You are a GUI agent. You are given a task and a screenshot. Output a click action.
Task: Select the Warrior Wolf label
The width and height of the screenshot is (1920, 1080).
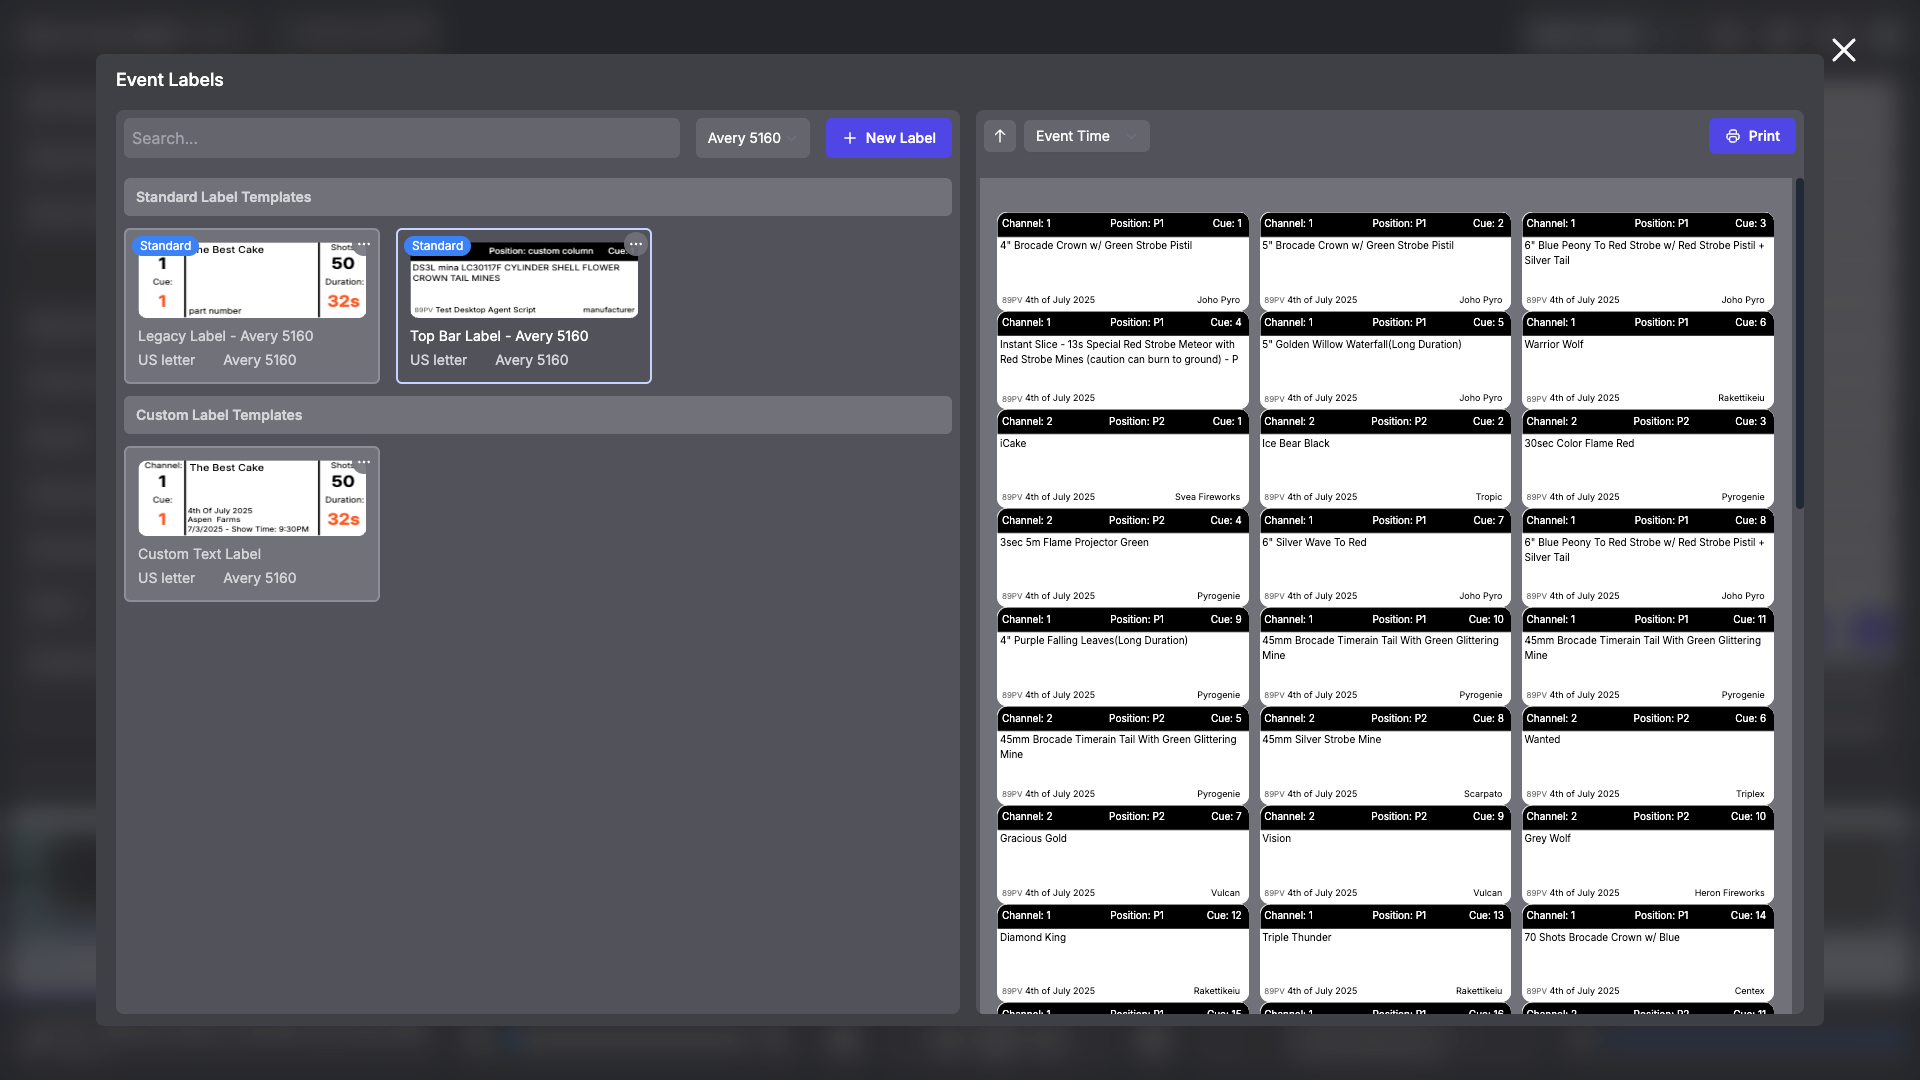point(1647,360)
